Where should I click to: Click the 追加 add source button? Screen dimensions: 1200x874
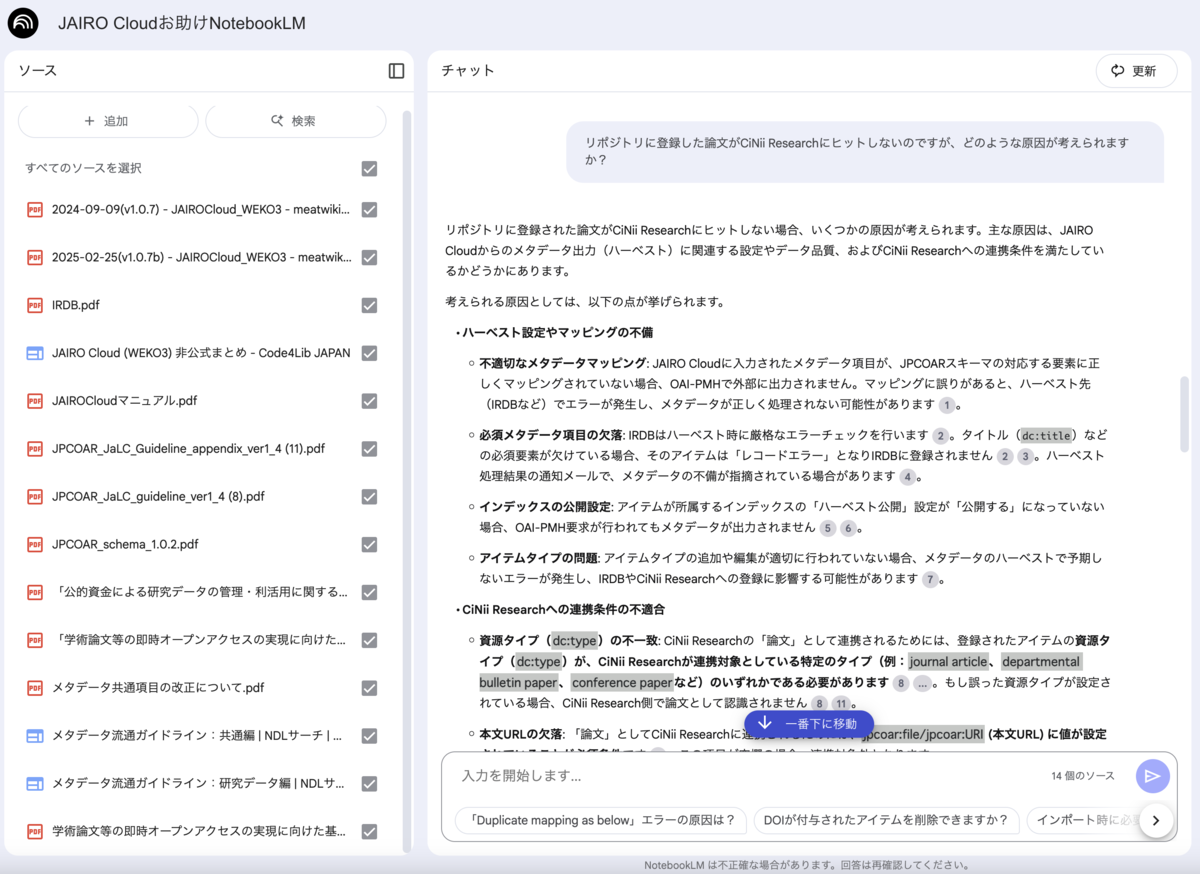[108, 121]
